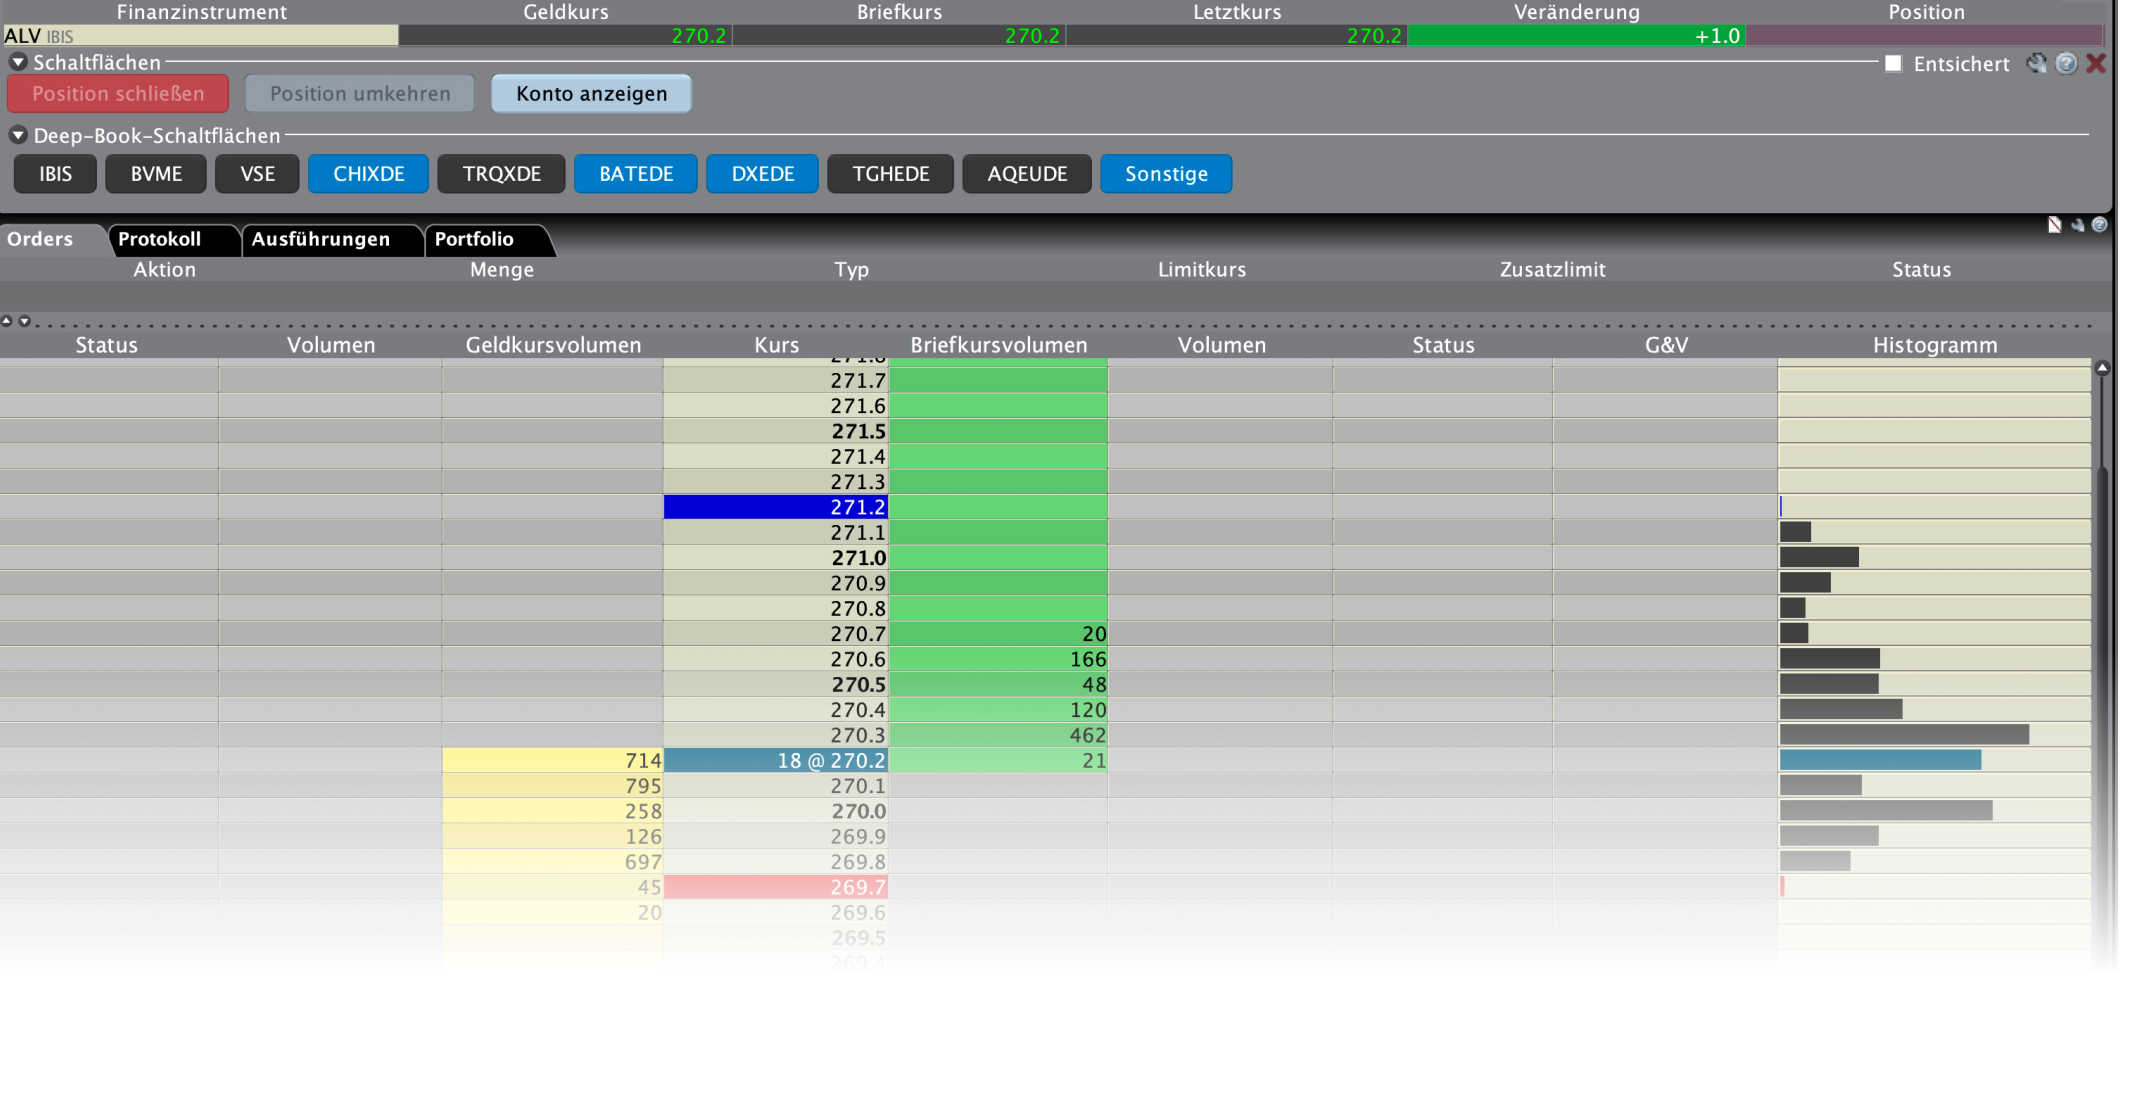Click the blue highlighted 271.2 price cell

click(x=776, y=507)
